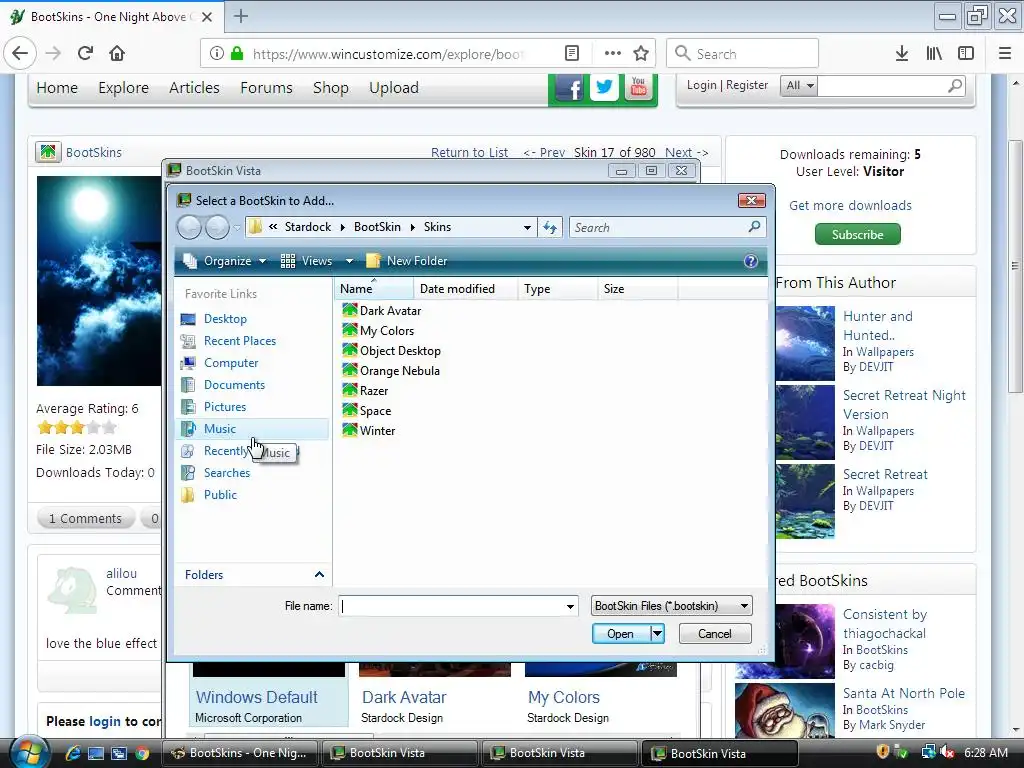Open the Windows Start orb

(x=28, y=752)
